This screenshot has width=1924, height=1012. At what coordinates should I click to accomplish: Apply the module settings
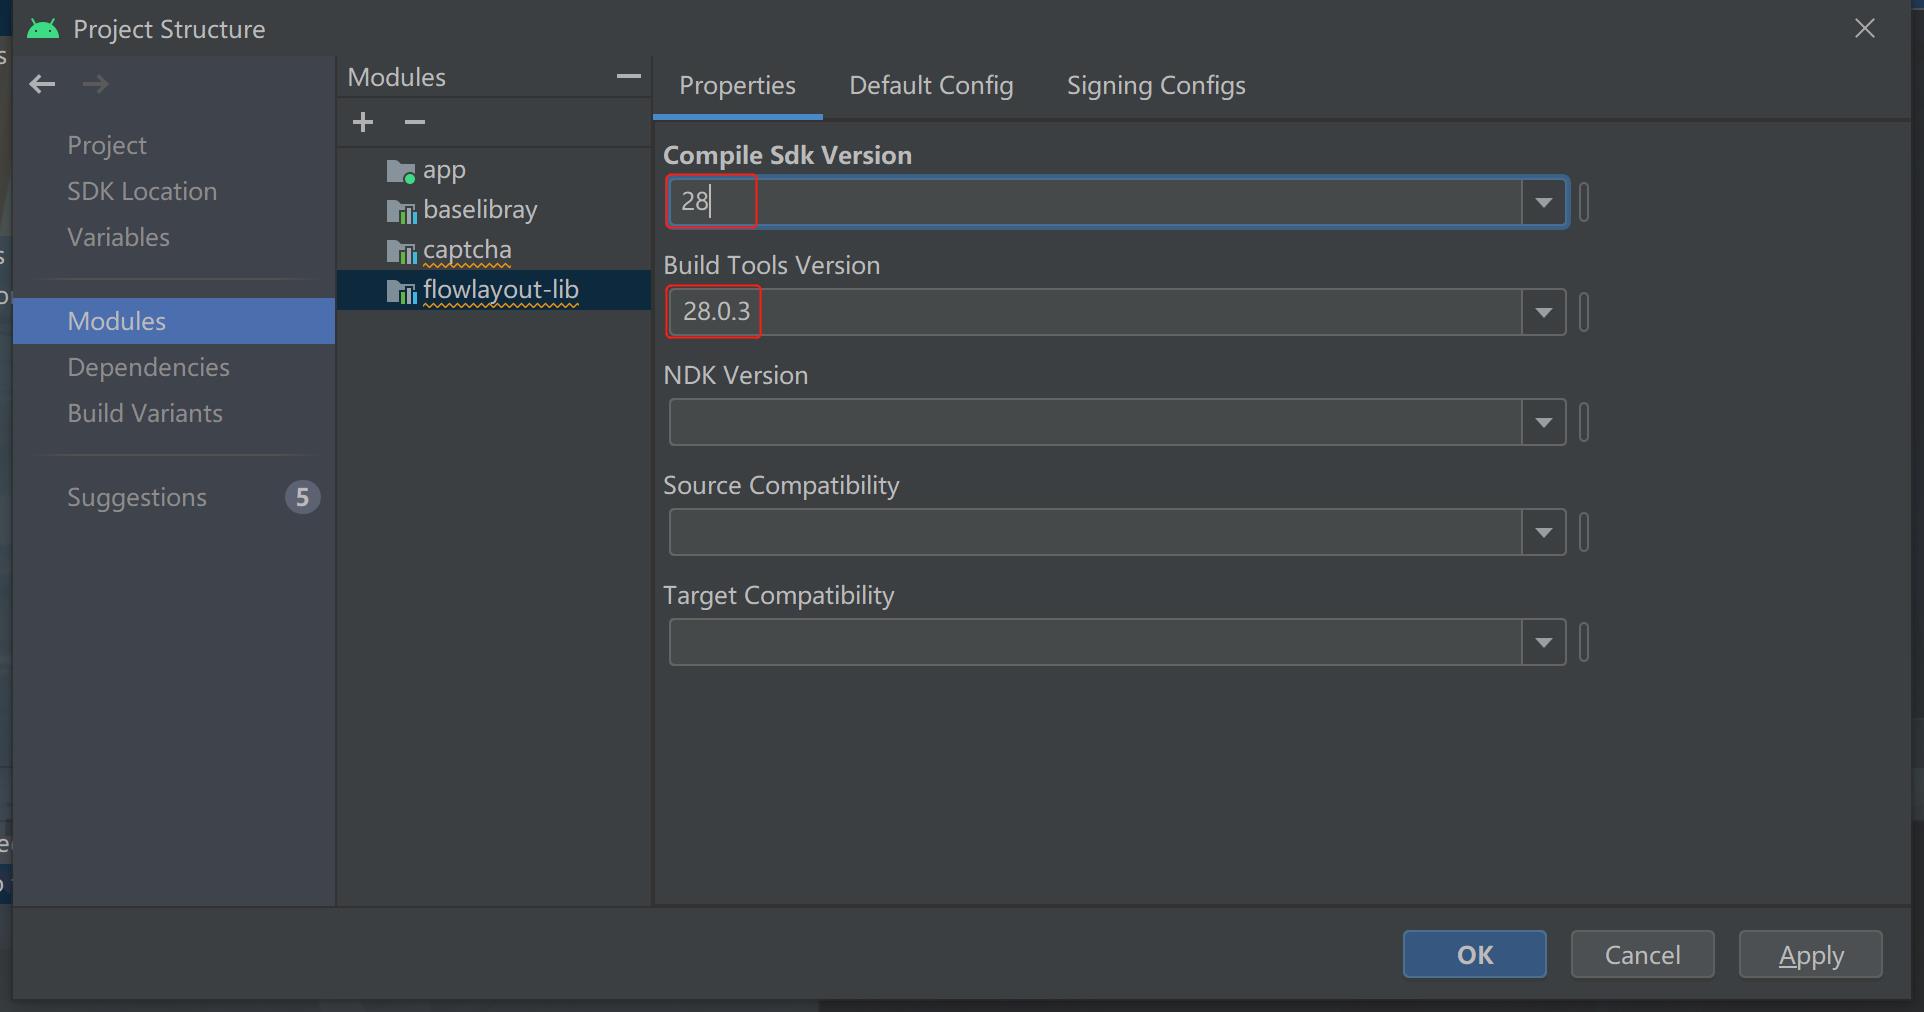1811,955
